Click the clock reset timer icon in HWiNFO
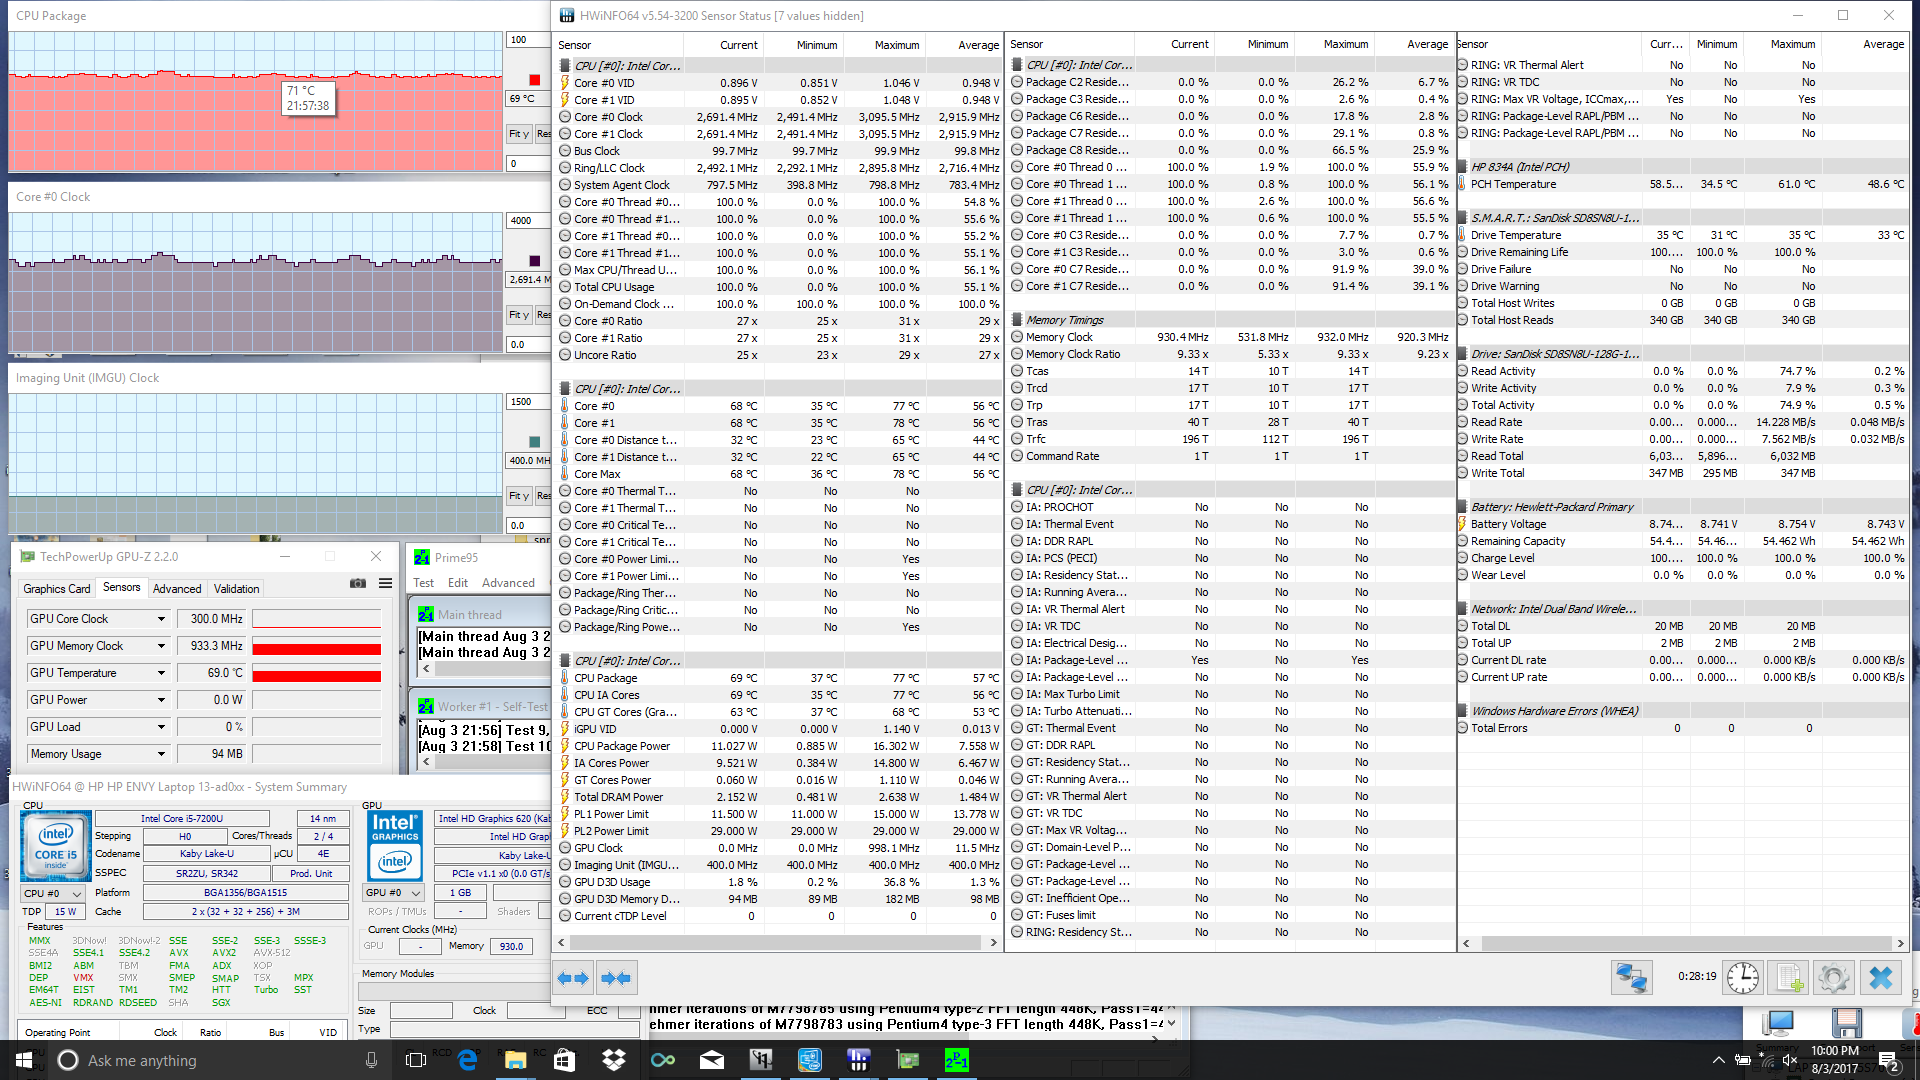Screen dimensions: 1920x1080 [x=1742, y=977]
